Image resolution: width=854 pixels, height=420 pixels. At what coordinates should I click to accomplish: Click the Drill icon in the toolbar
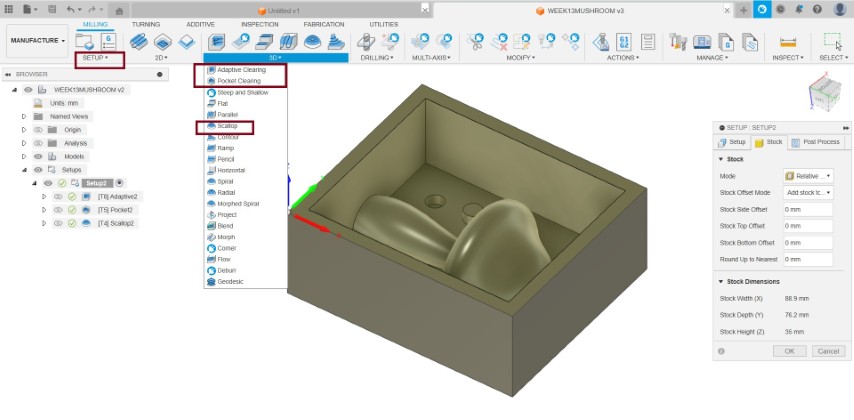tap(366, 41)
